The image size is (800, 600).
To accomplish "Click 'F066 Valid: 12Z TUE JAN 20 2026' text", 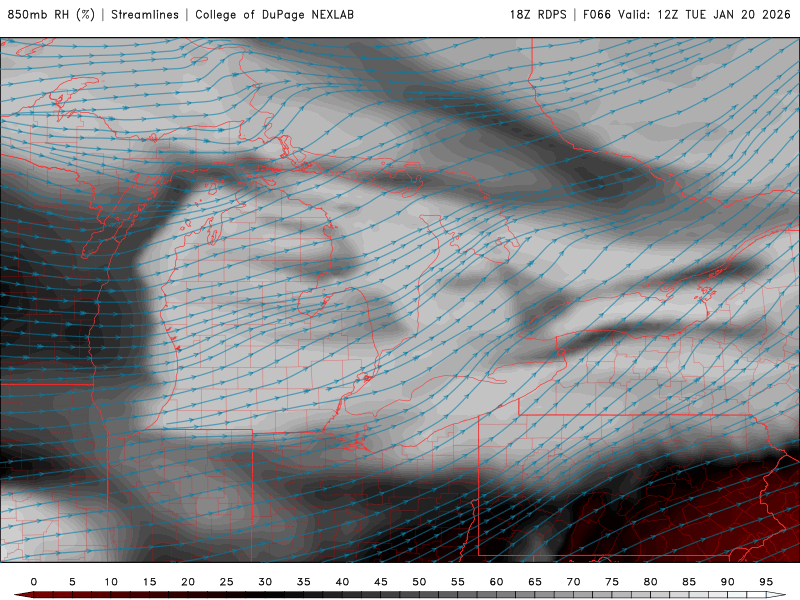I will tap(687, 15).
